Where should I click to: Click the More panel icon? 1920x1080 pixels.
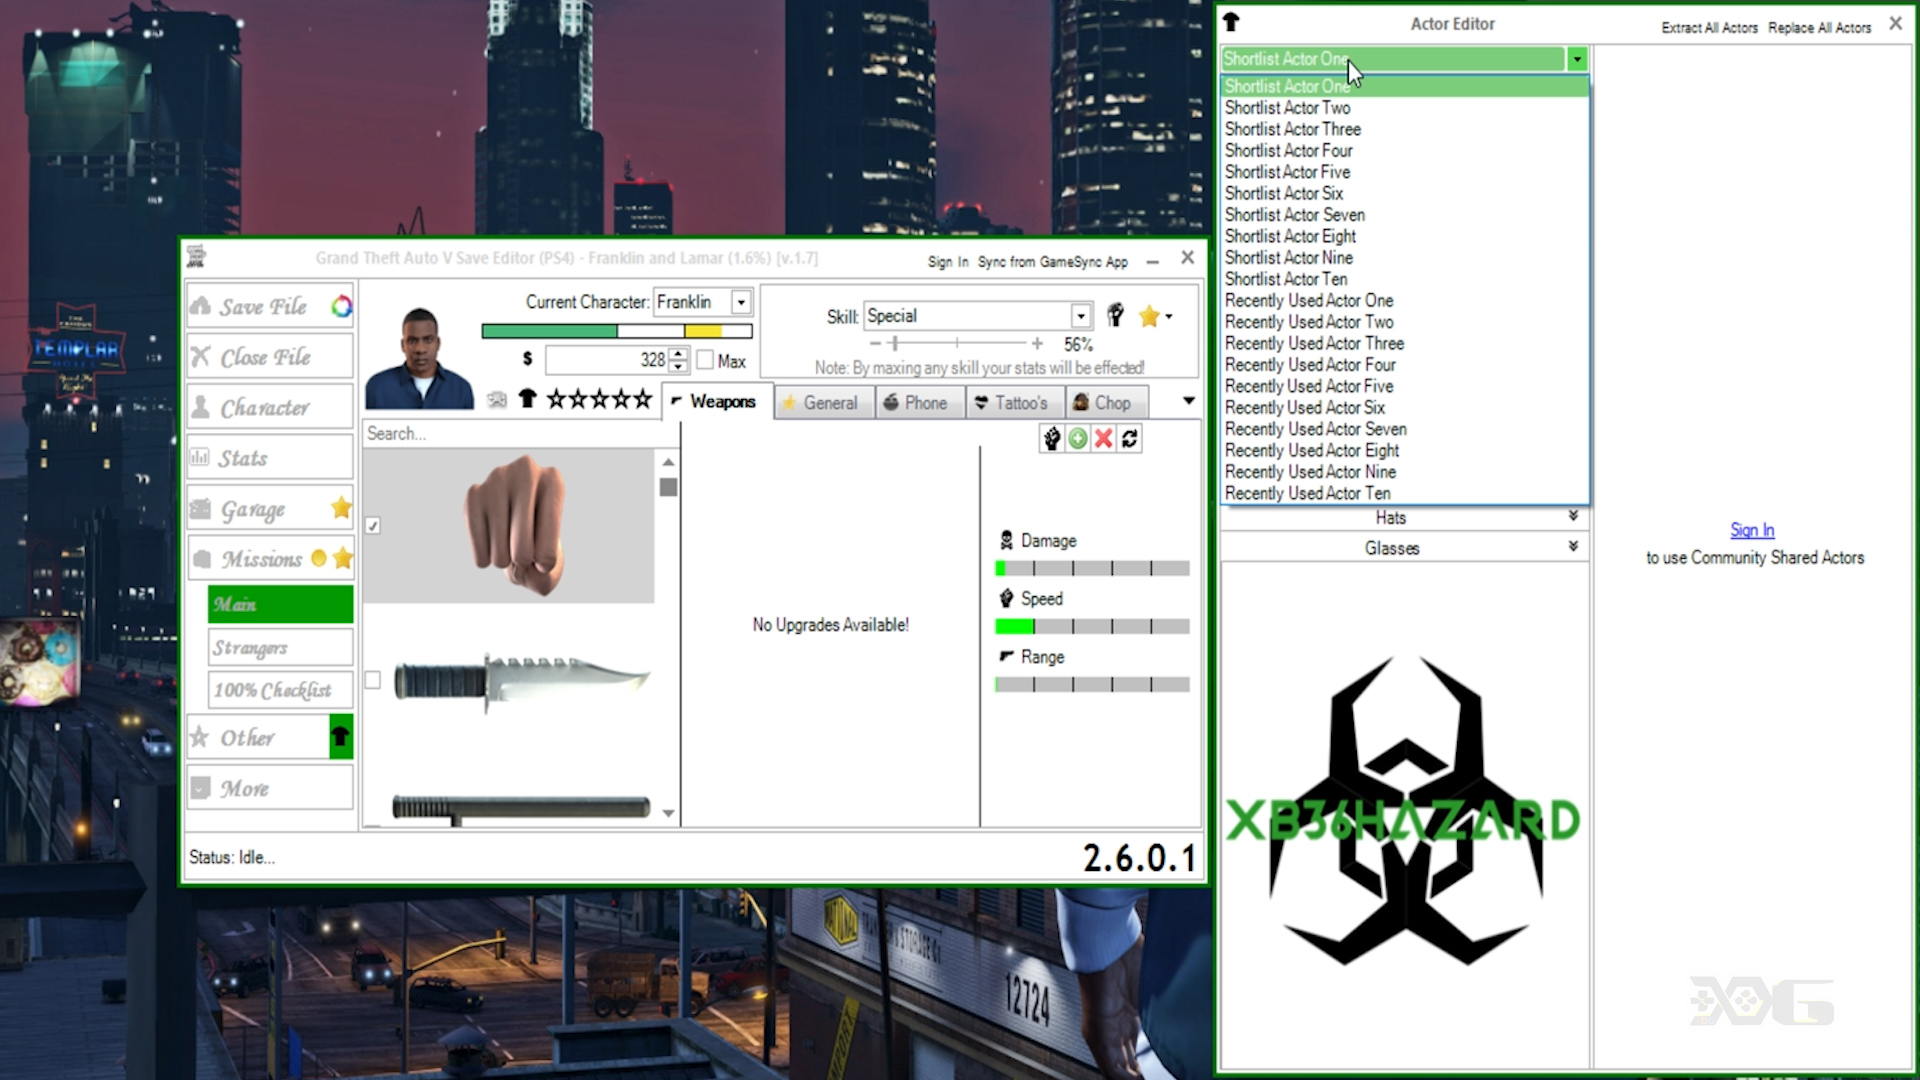[x=200, y=787]
